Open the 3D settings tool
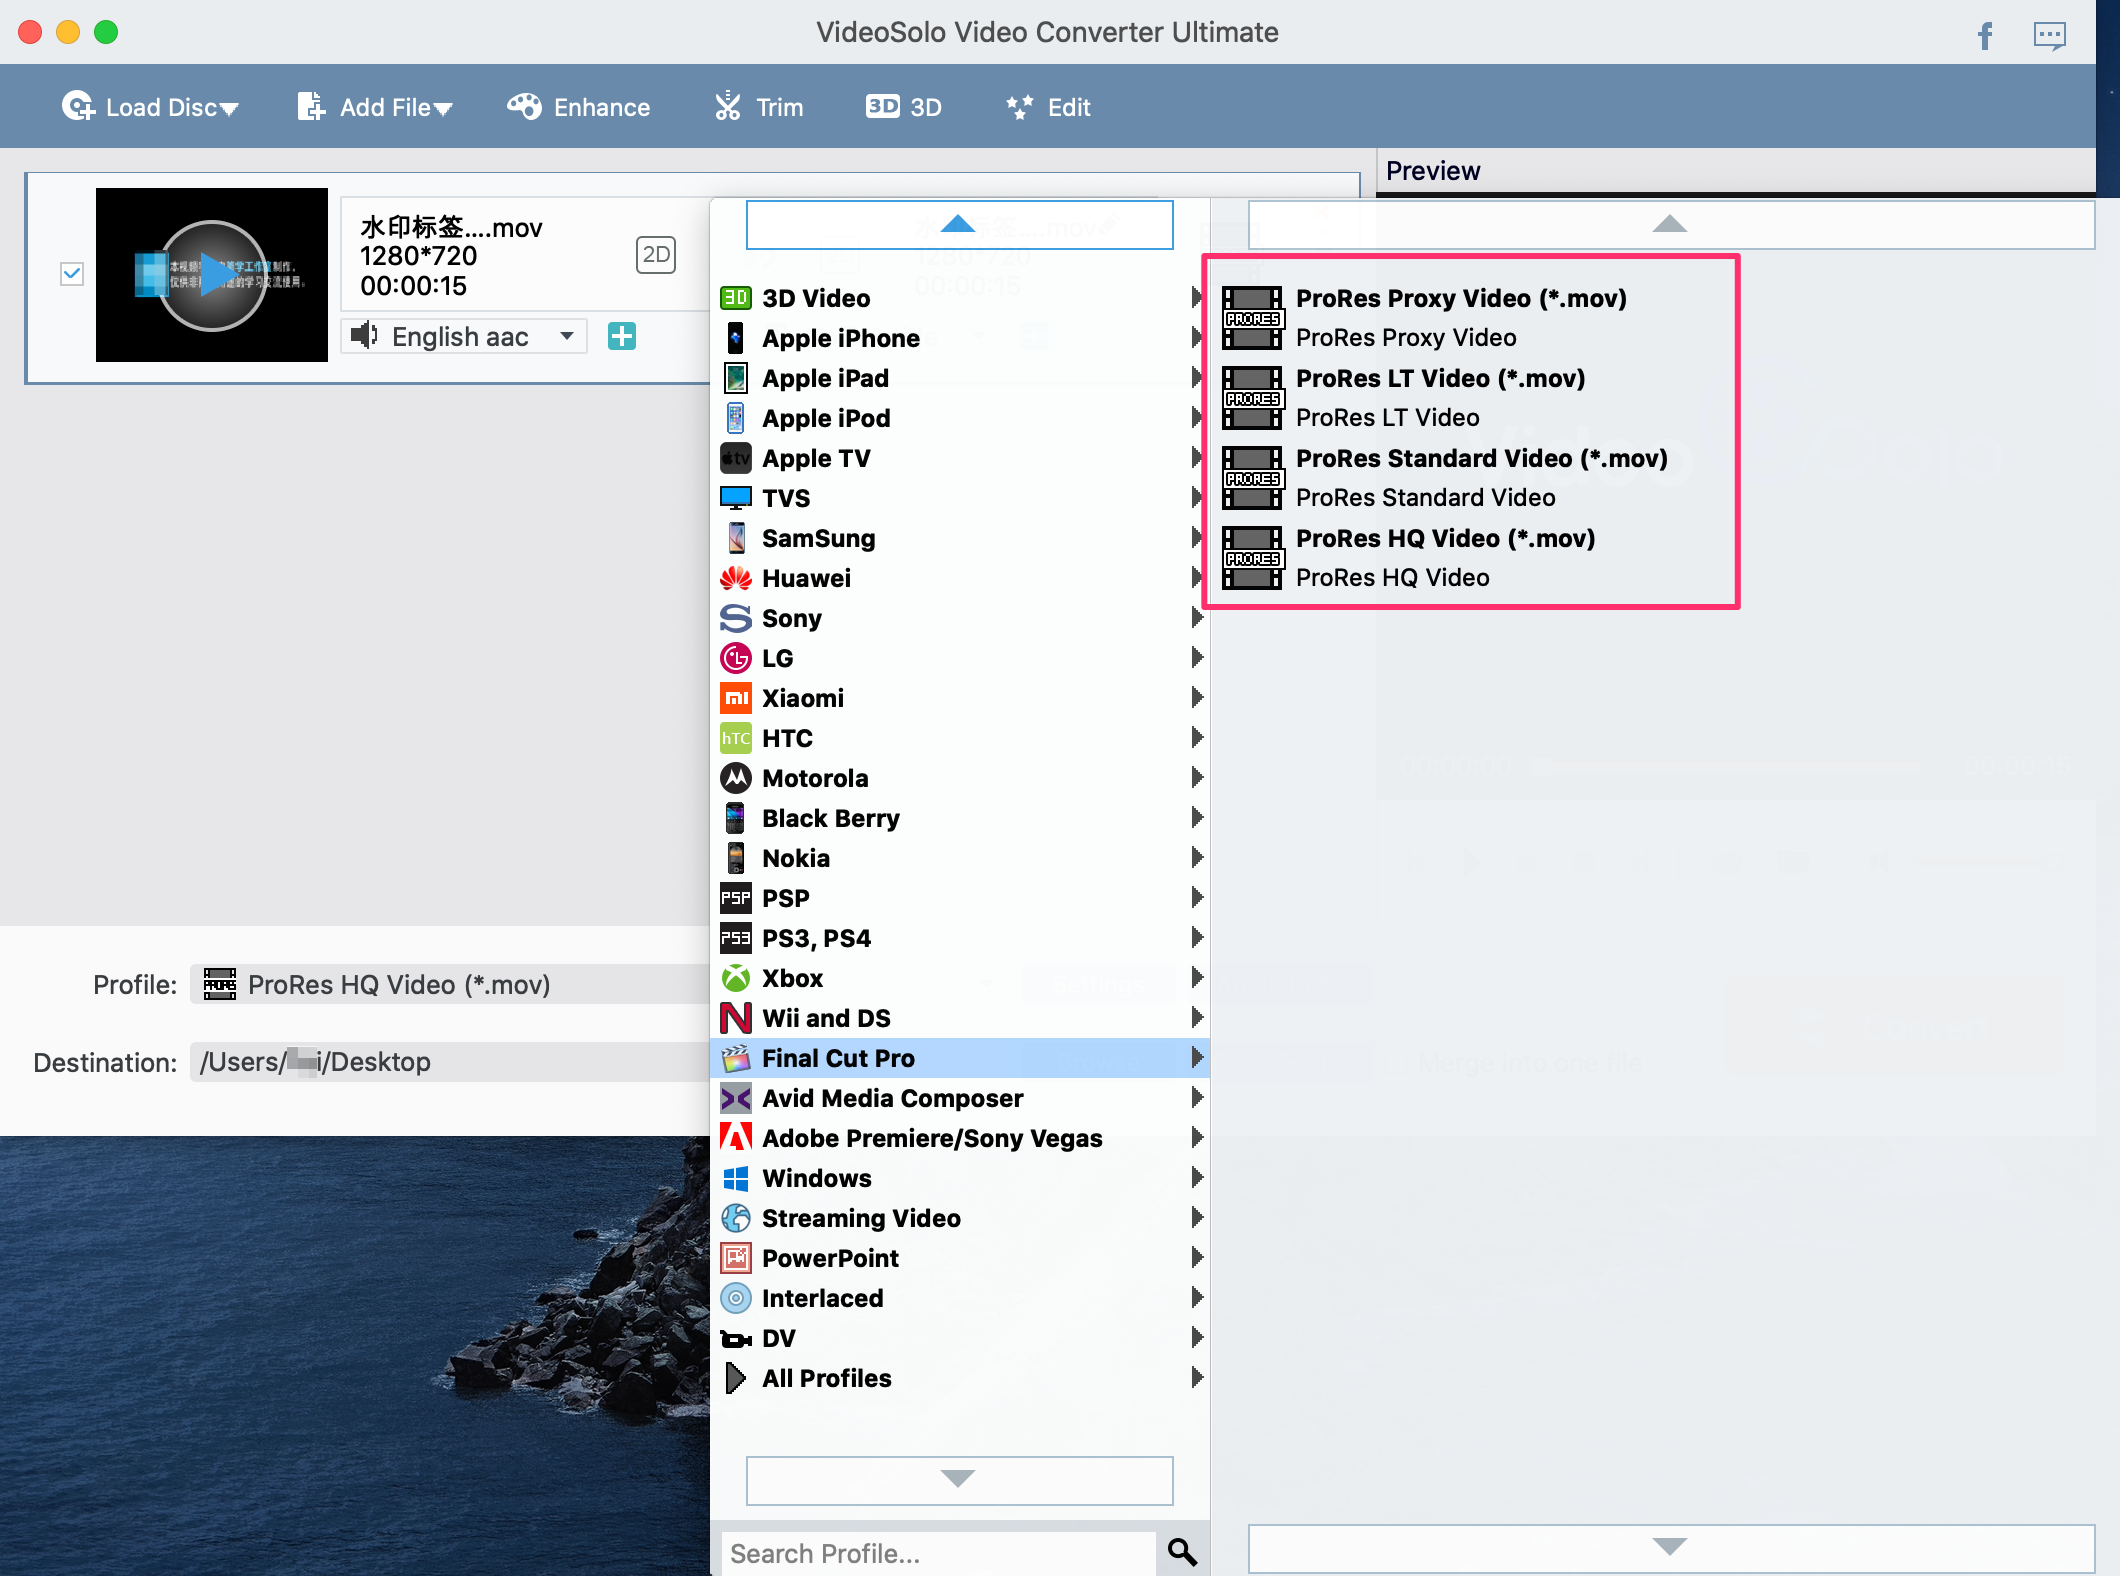Image resolution: width=2120 pixels, height=1576 pixels. click(904, 107)
